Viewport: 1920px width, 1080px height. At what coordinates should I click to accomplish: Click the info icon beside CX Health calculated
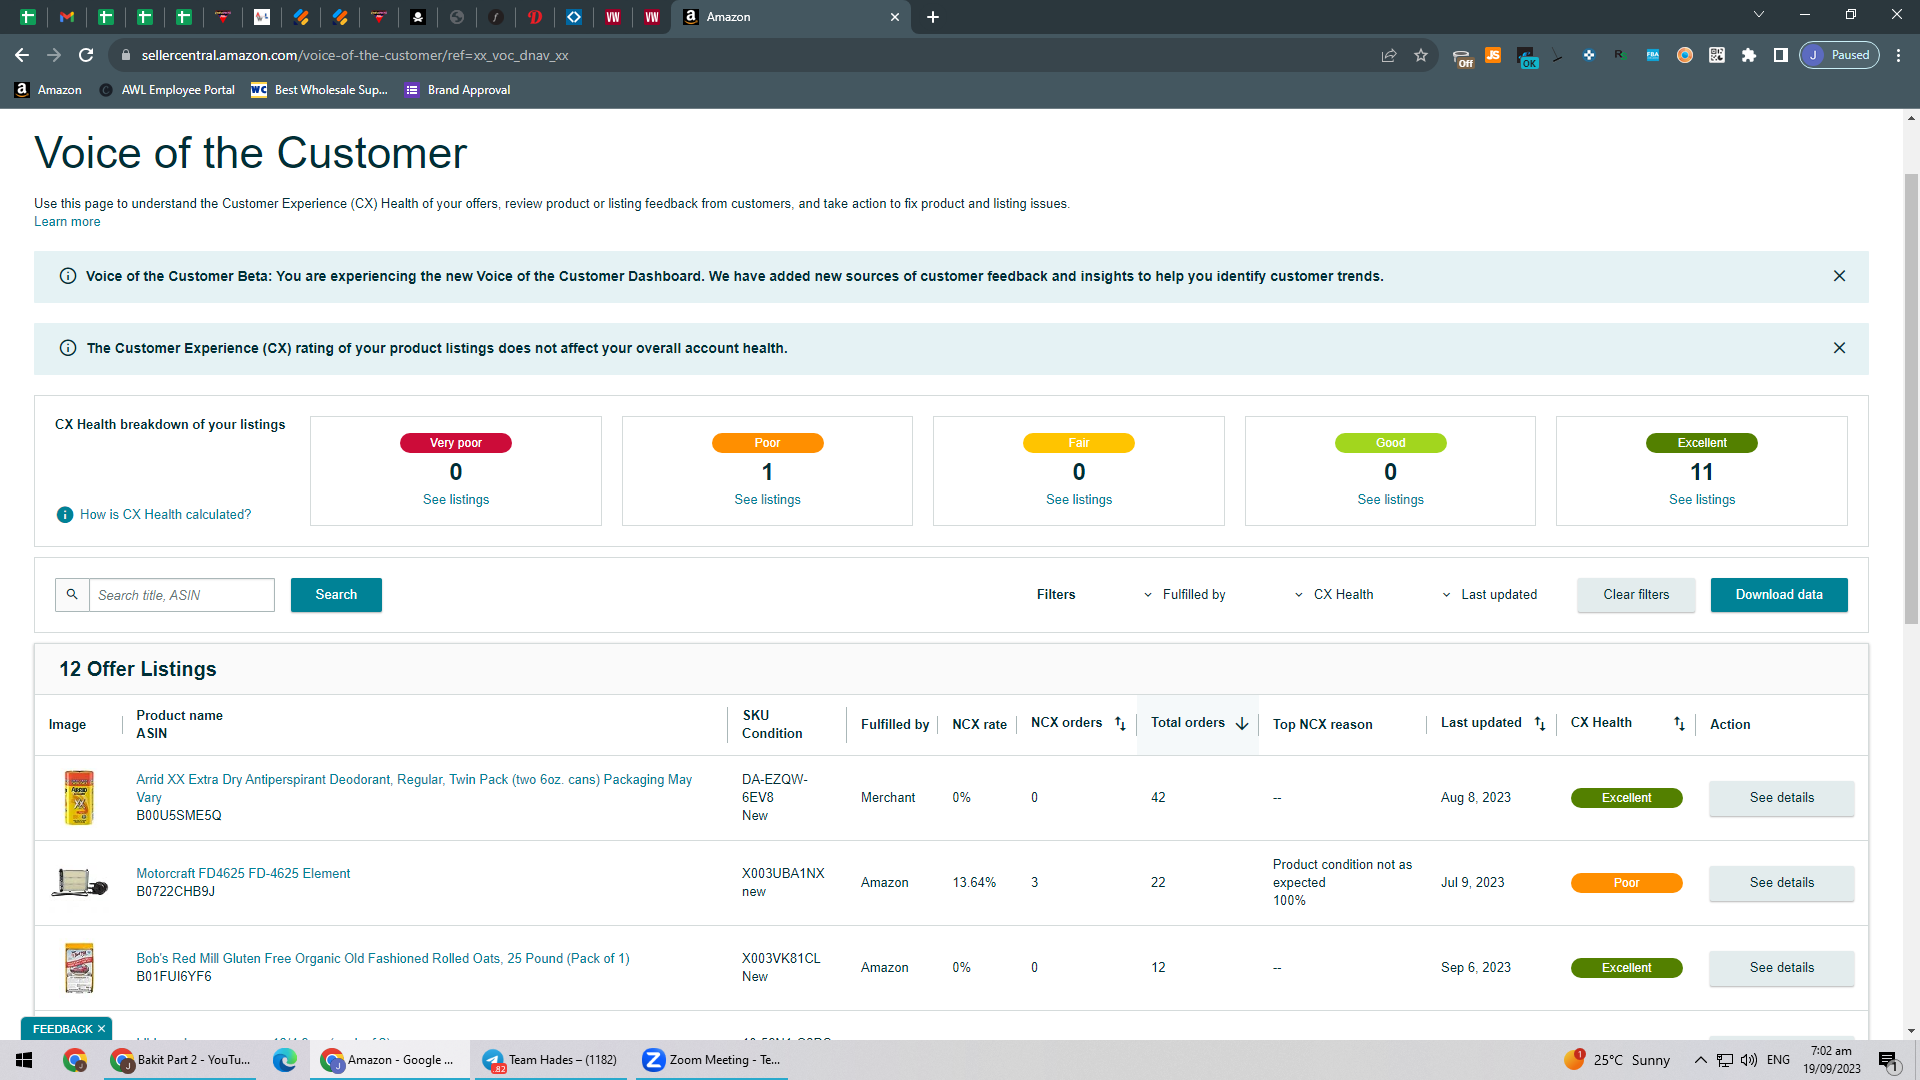coord(65,515)
